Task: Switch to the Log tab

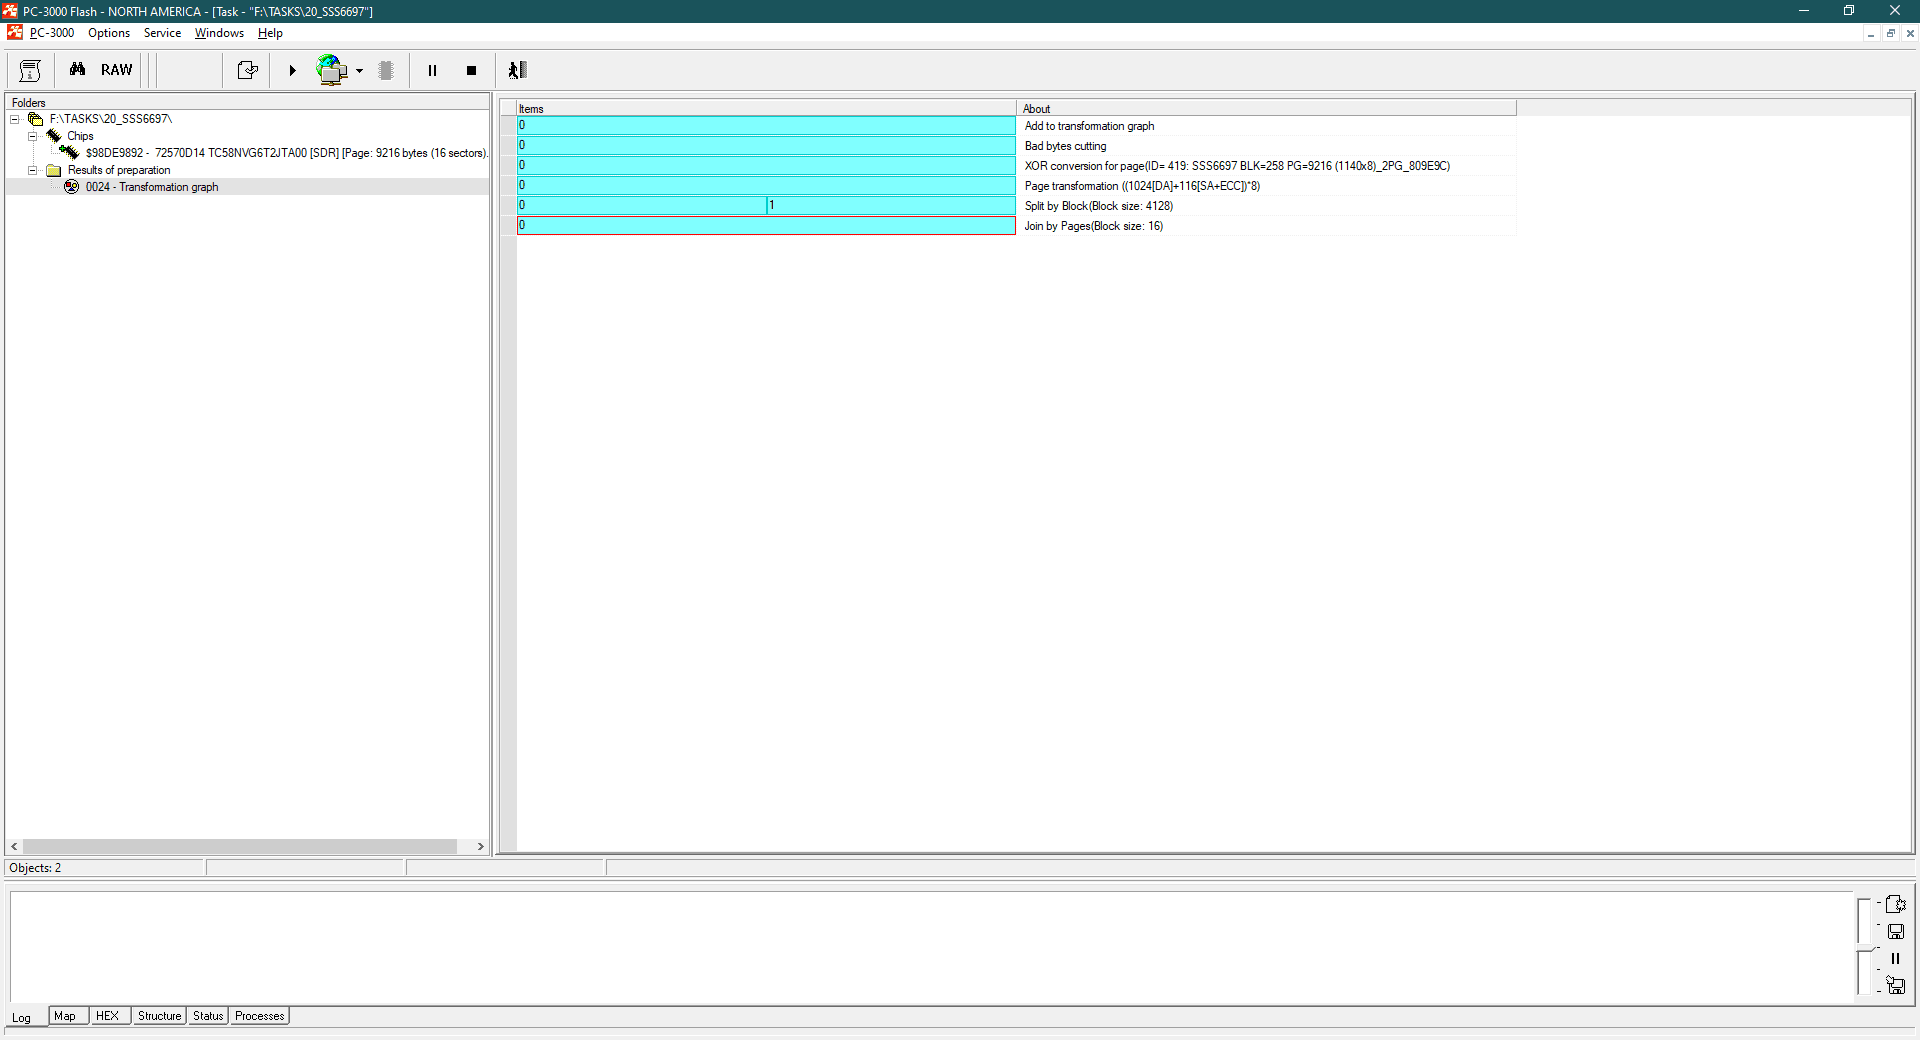Action: [22, 1017]
